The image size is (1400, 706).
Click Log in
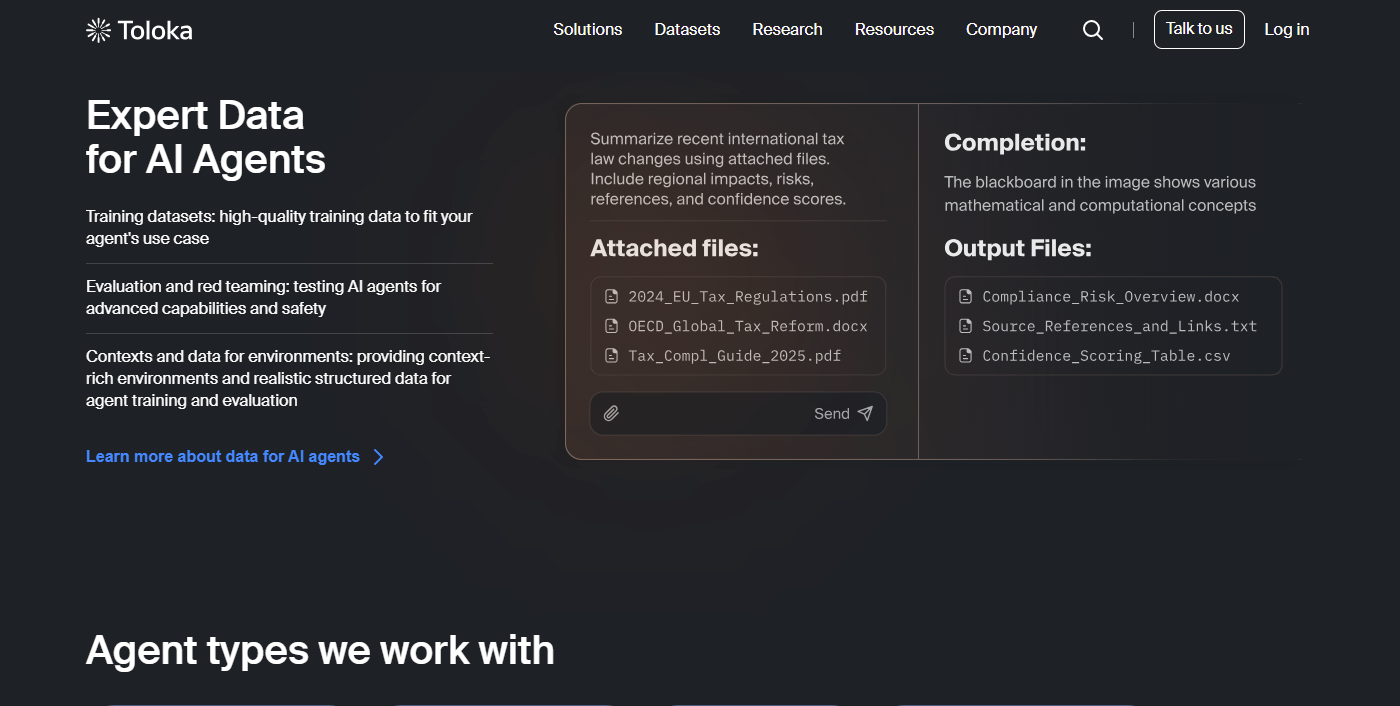pyautogui.click(x=1287, y=29)
